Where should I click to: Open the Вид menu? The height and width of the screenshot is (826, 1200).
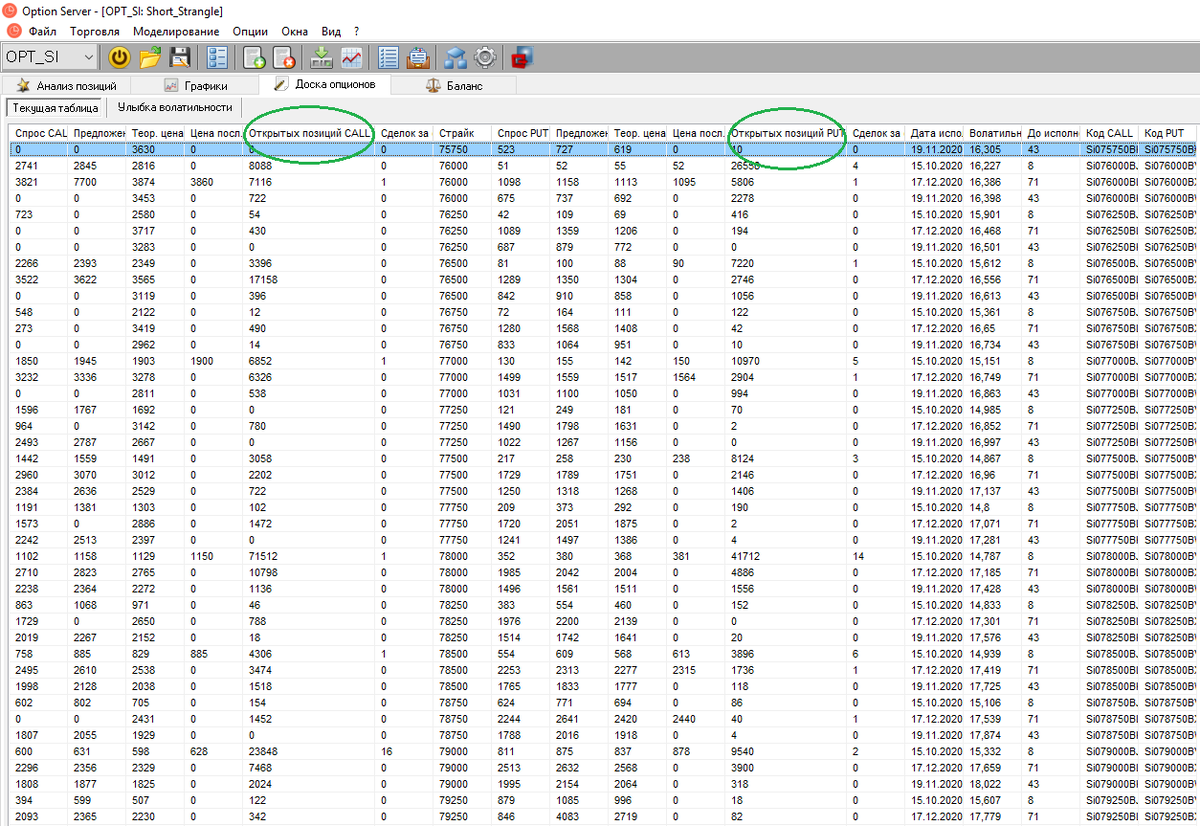[x=331, y=31]
